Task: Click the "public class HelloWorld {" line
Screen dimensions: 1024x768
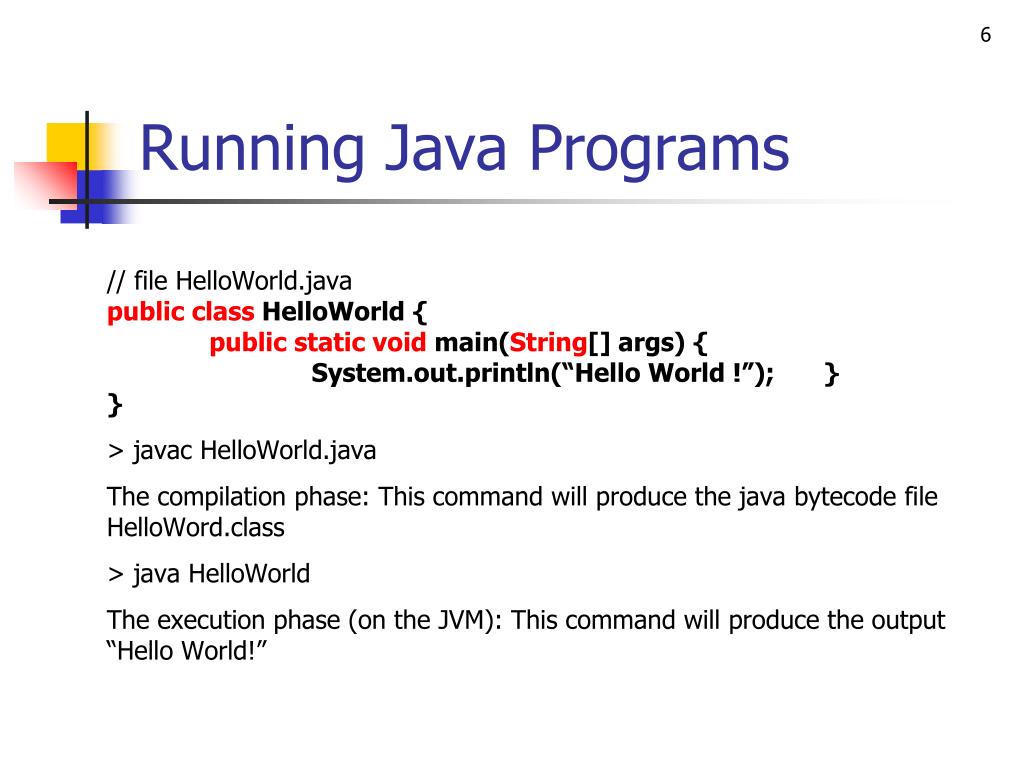Action: tap(266, 312)
